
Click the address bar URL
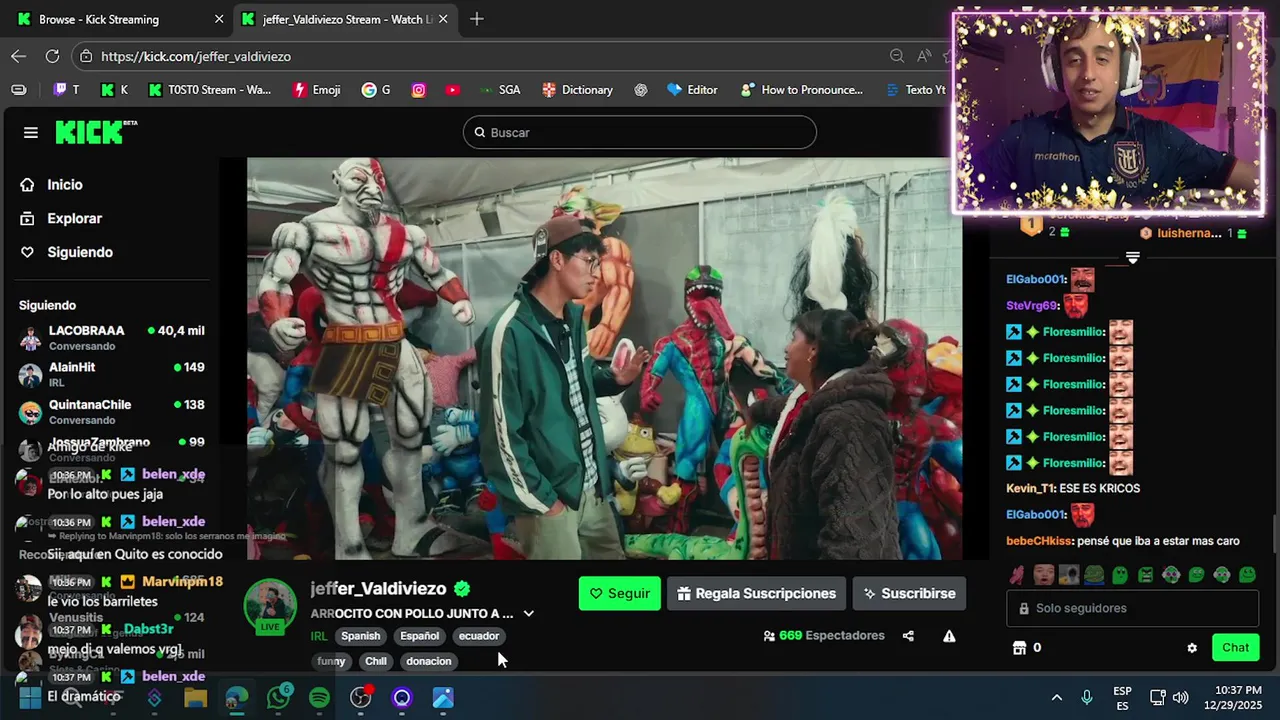click(196, 56)
